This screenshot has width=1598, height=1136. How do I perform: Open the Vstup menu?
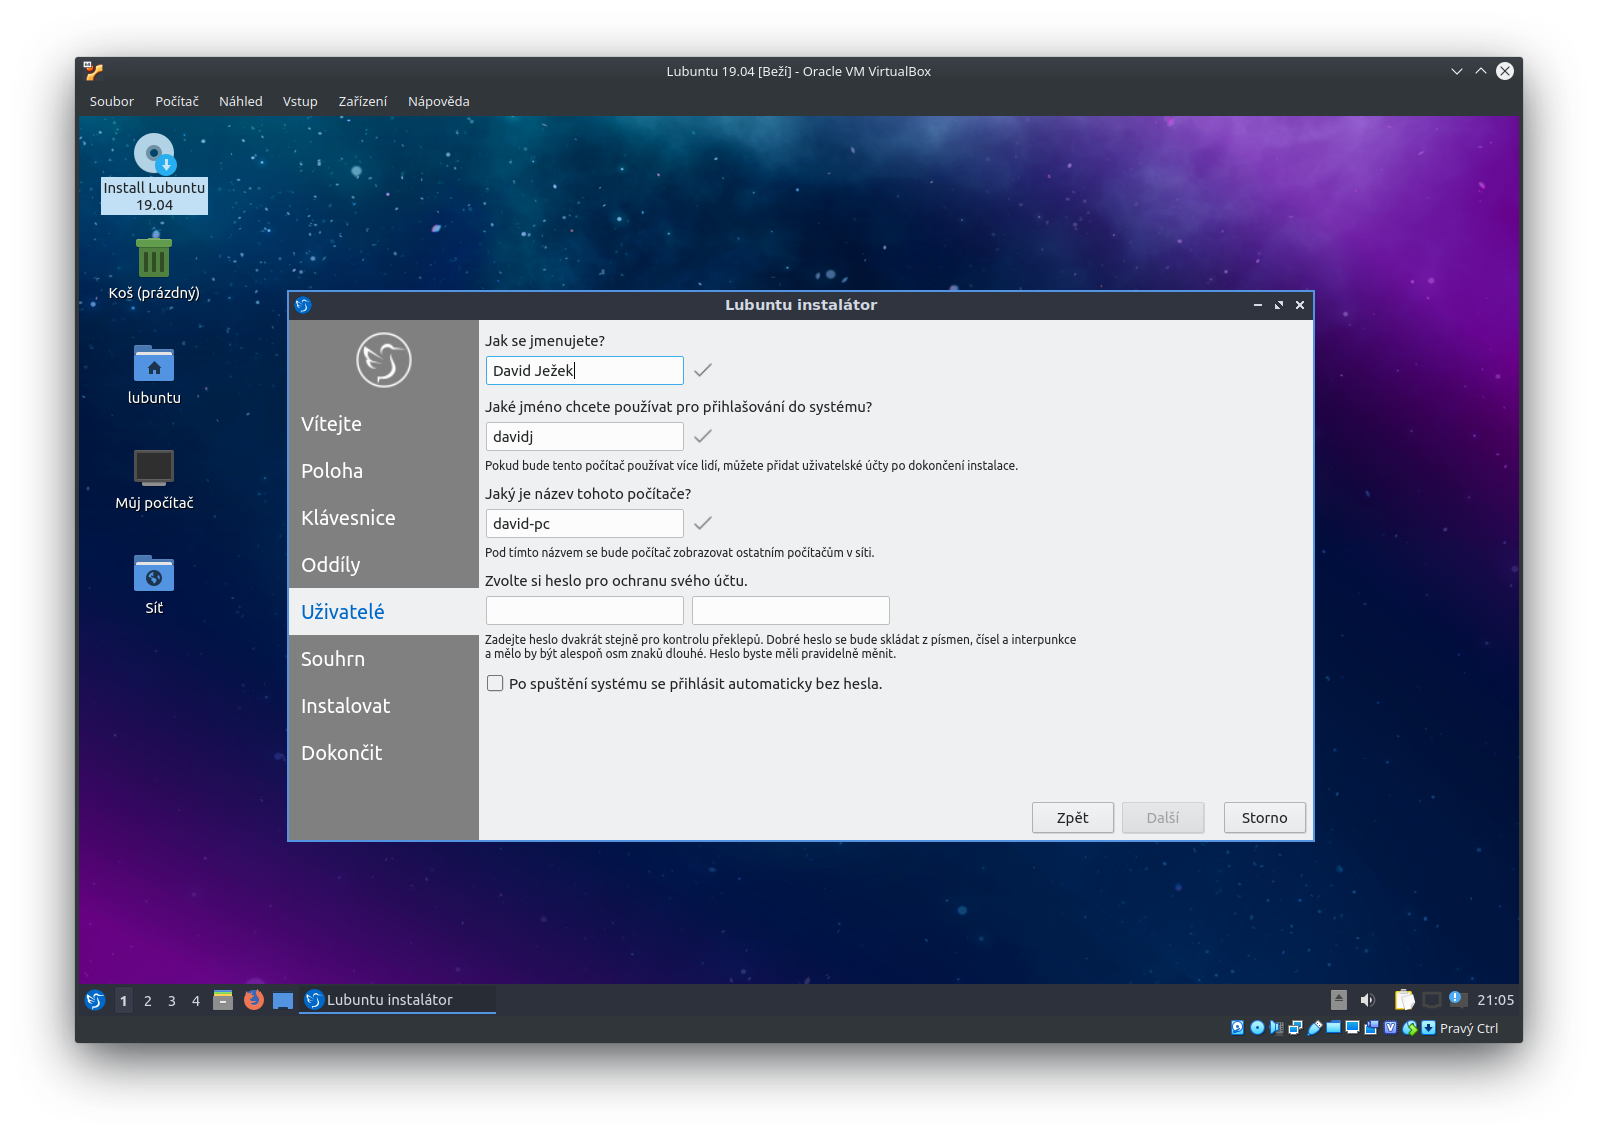[x=300, y=101]
